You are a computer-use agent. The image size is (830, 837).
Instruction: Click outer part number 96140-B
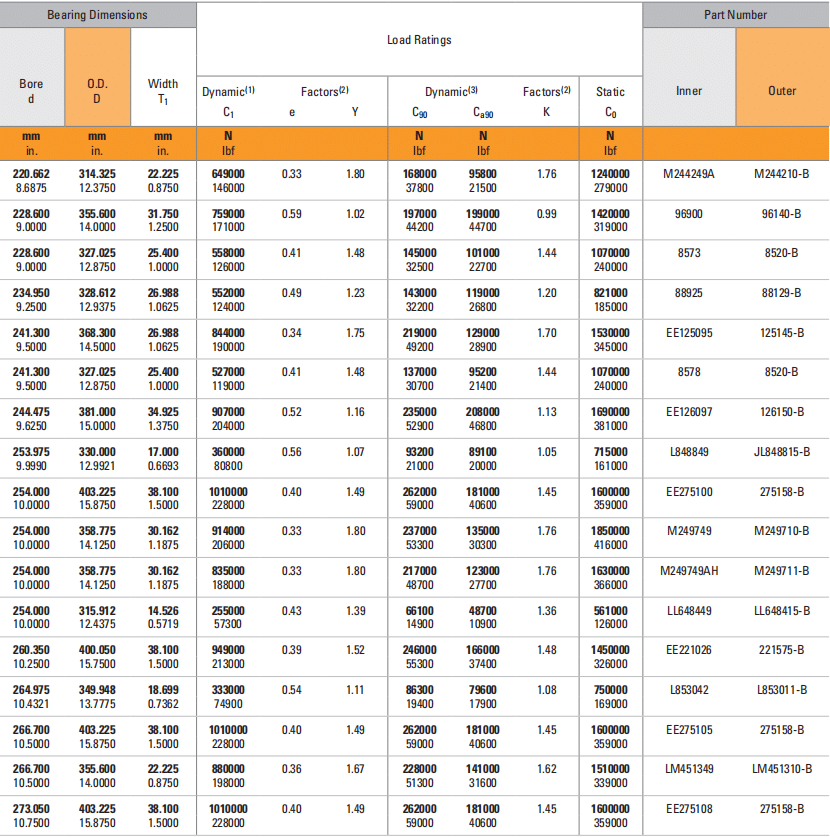pos(782,214)
